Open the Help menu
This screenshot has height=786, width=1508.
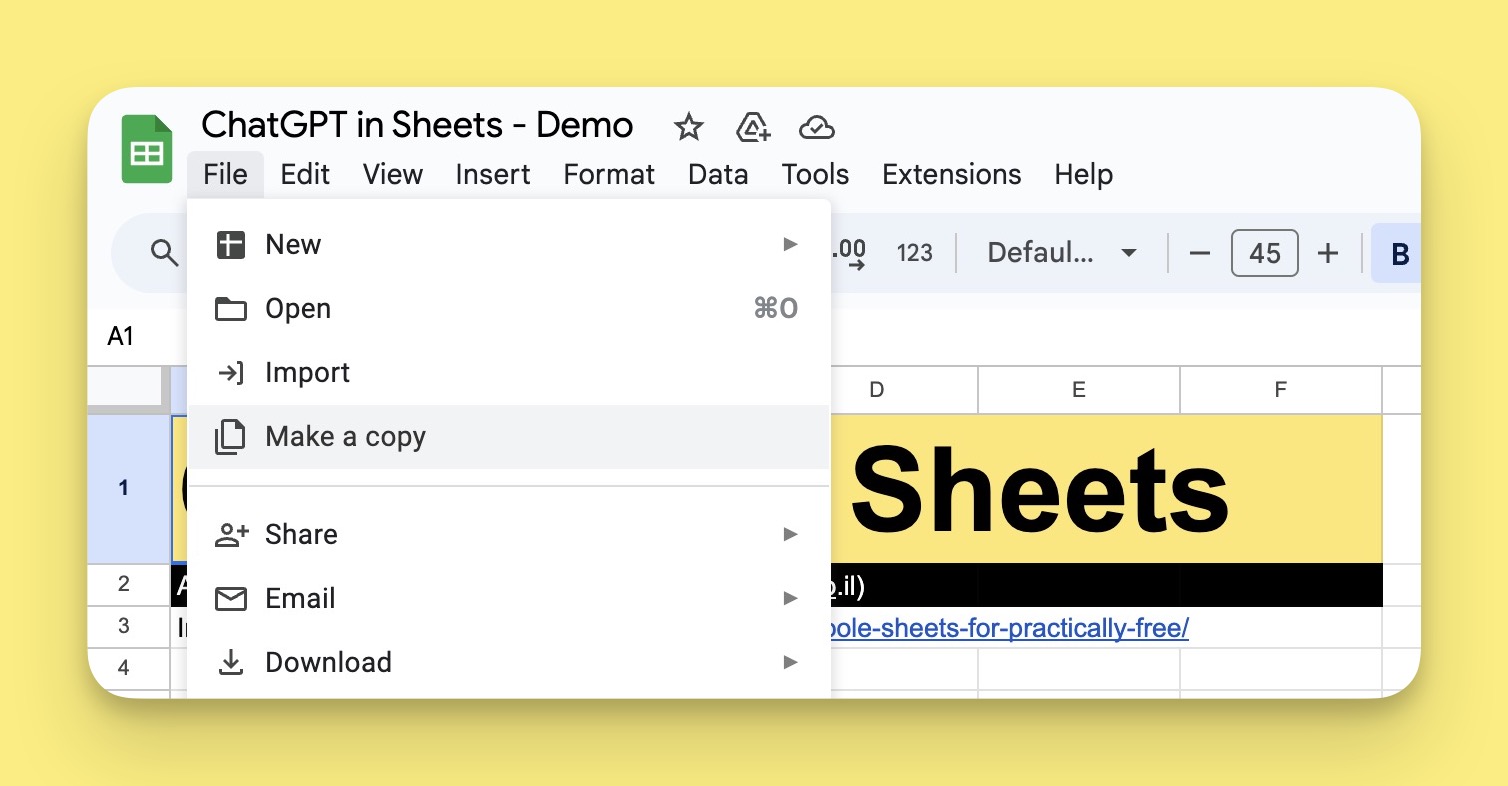click(1084, 174)
